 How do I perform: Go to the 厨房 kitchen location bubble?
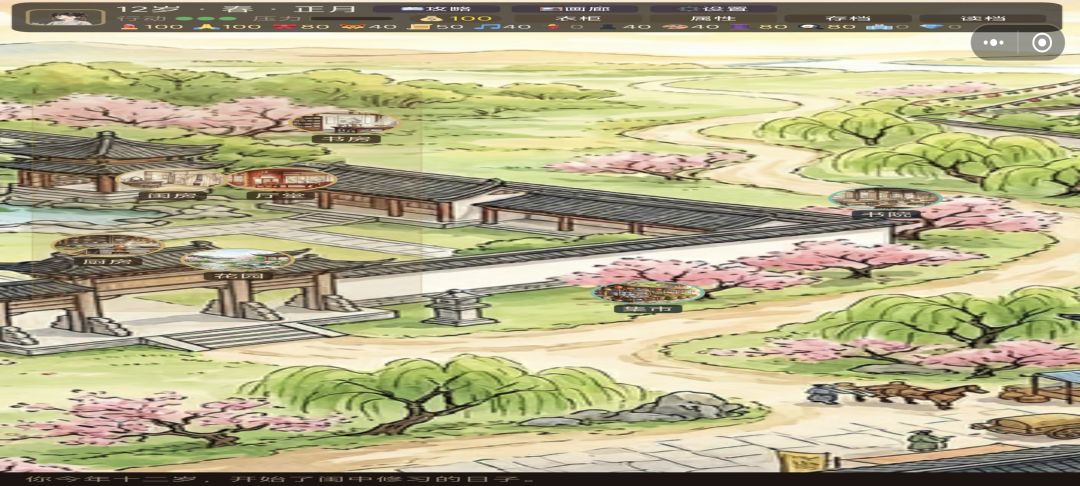(x=107, y=245)
